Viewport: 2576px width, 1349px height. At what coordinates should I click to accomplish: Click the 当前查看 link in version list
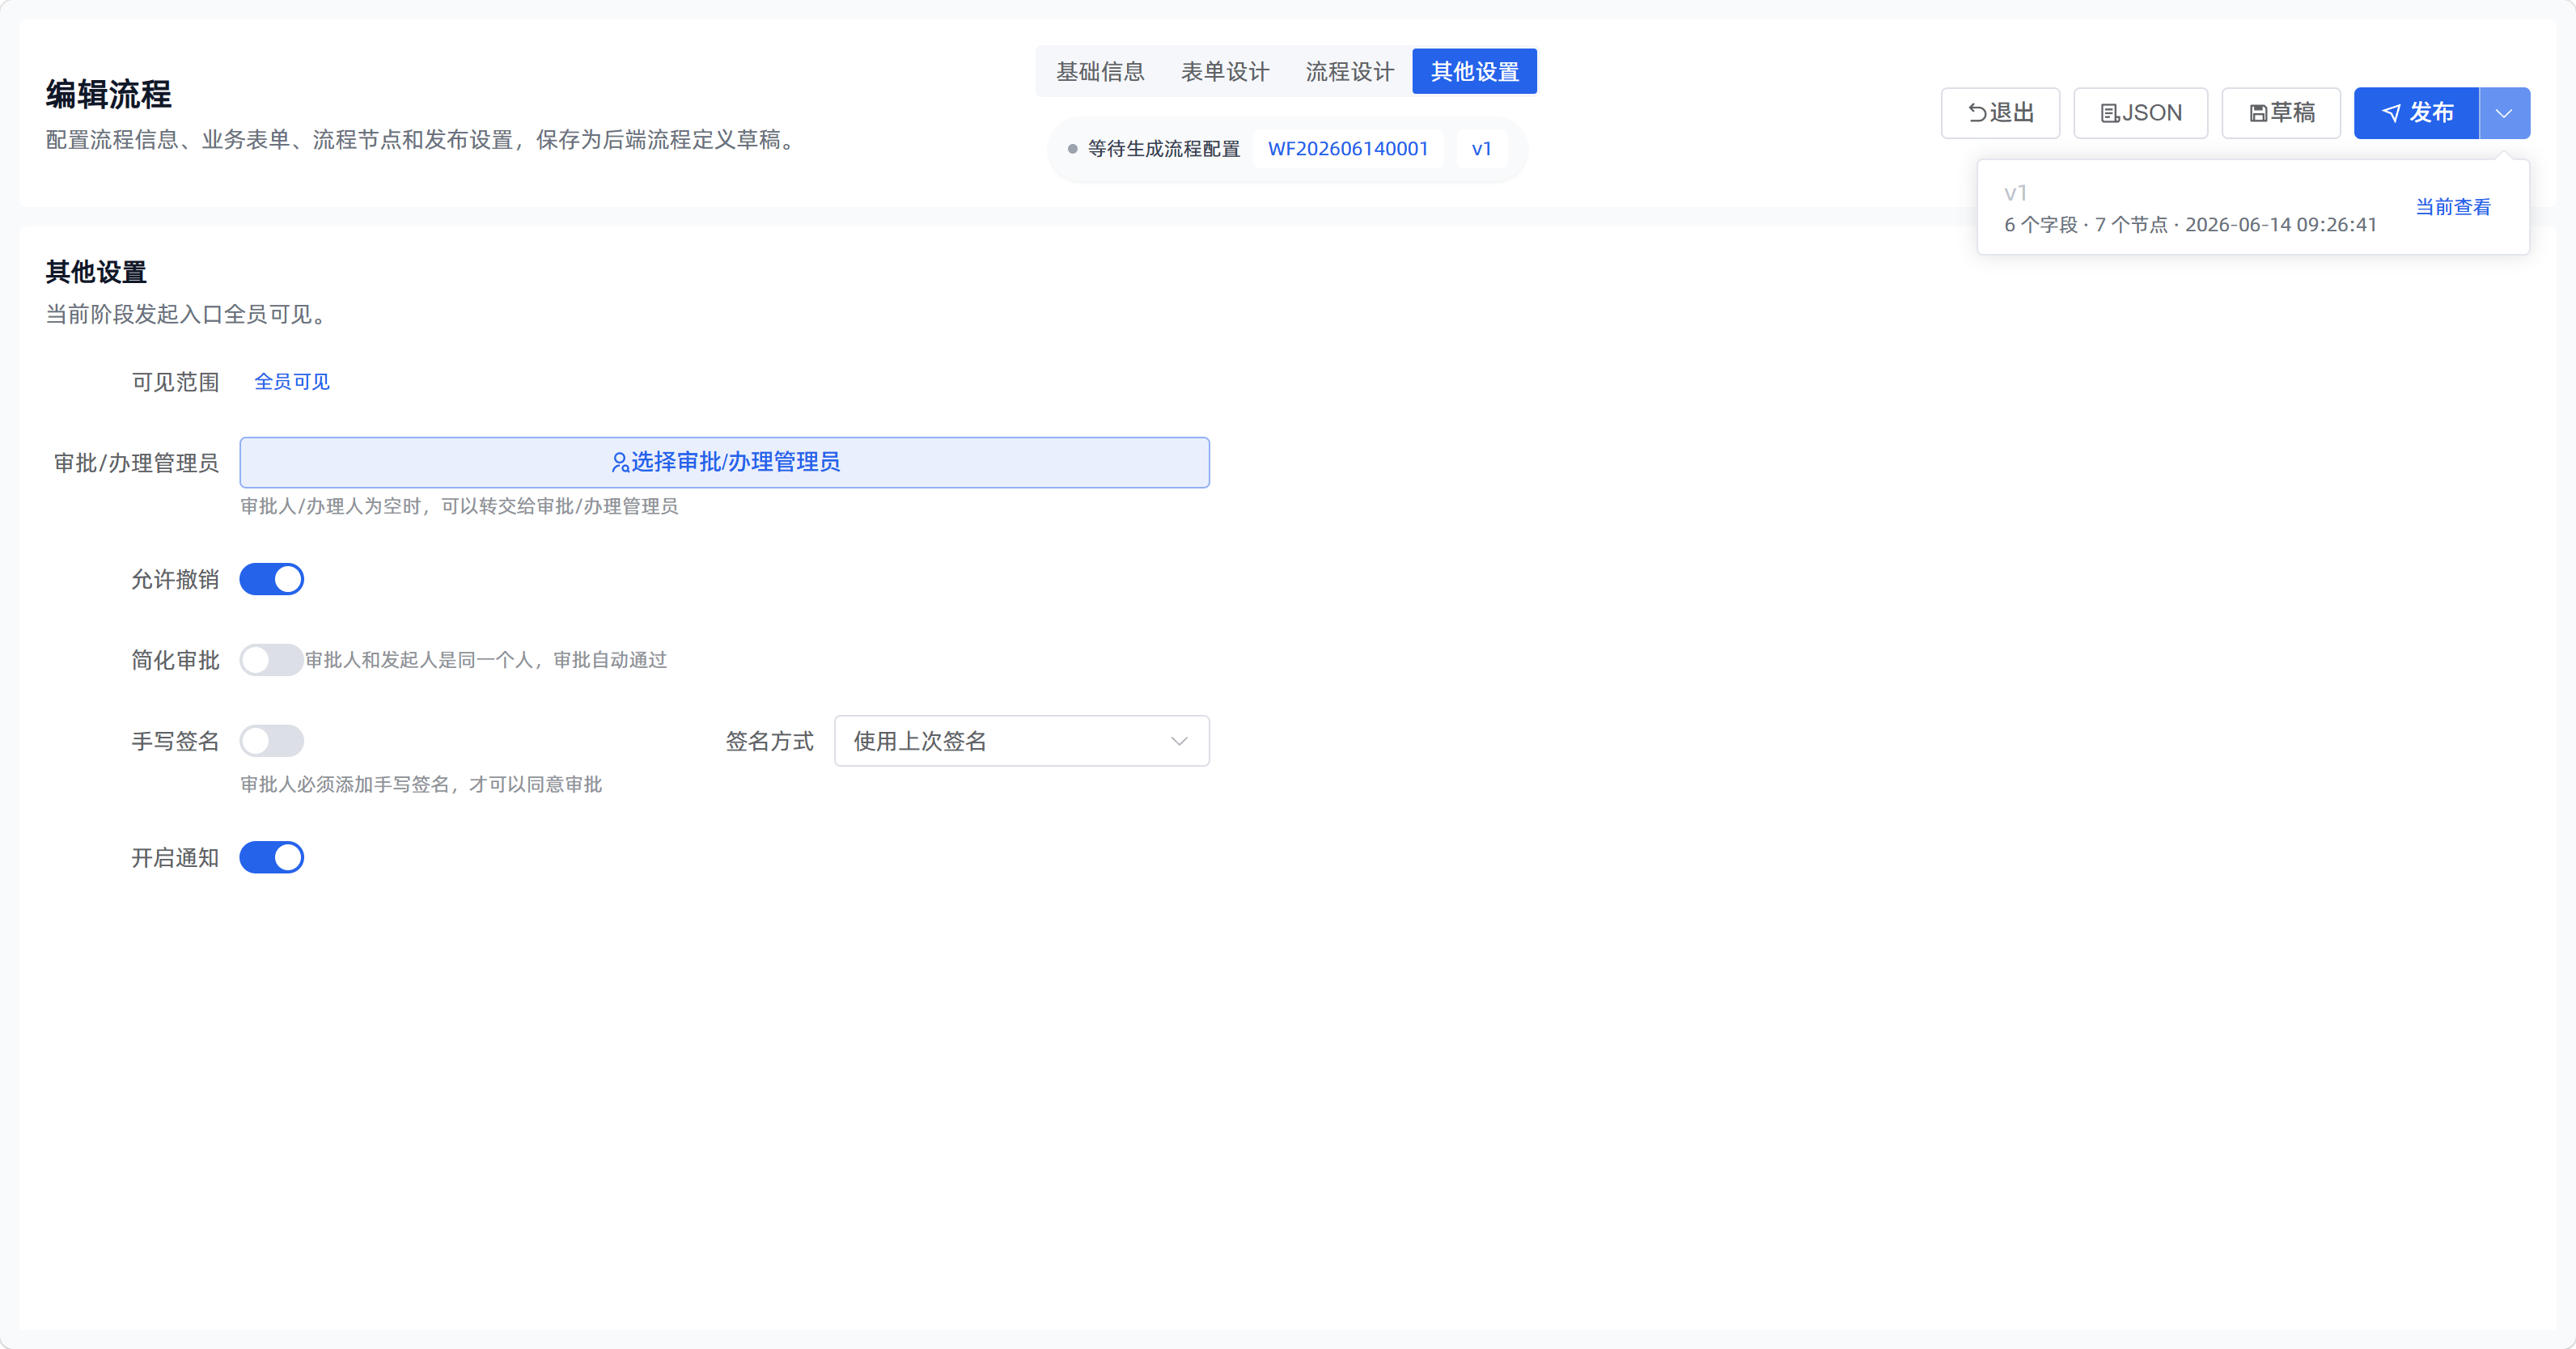pyautogui.click(x=2452, y=207)
